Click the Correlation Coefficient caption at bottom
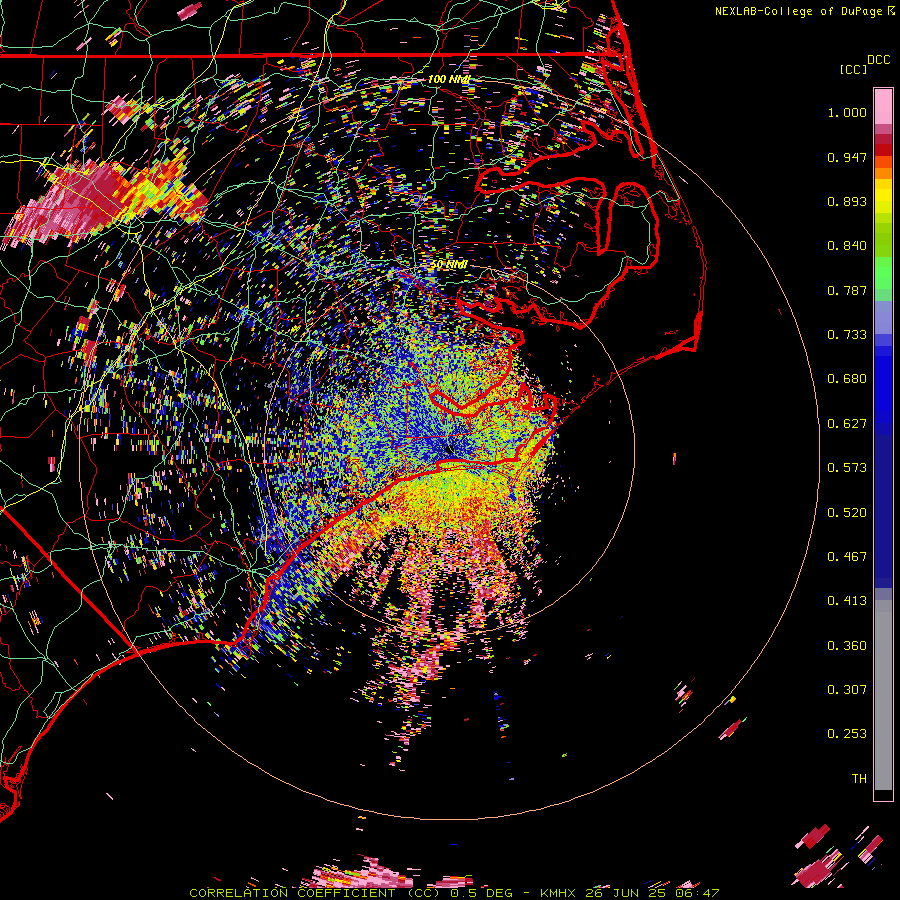Screen dimensions: 900x900 click(x=454, y=893)
